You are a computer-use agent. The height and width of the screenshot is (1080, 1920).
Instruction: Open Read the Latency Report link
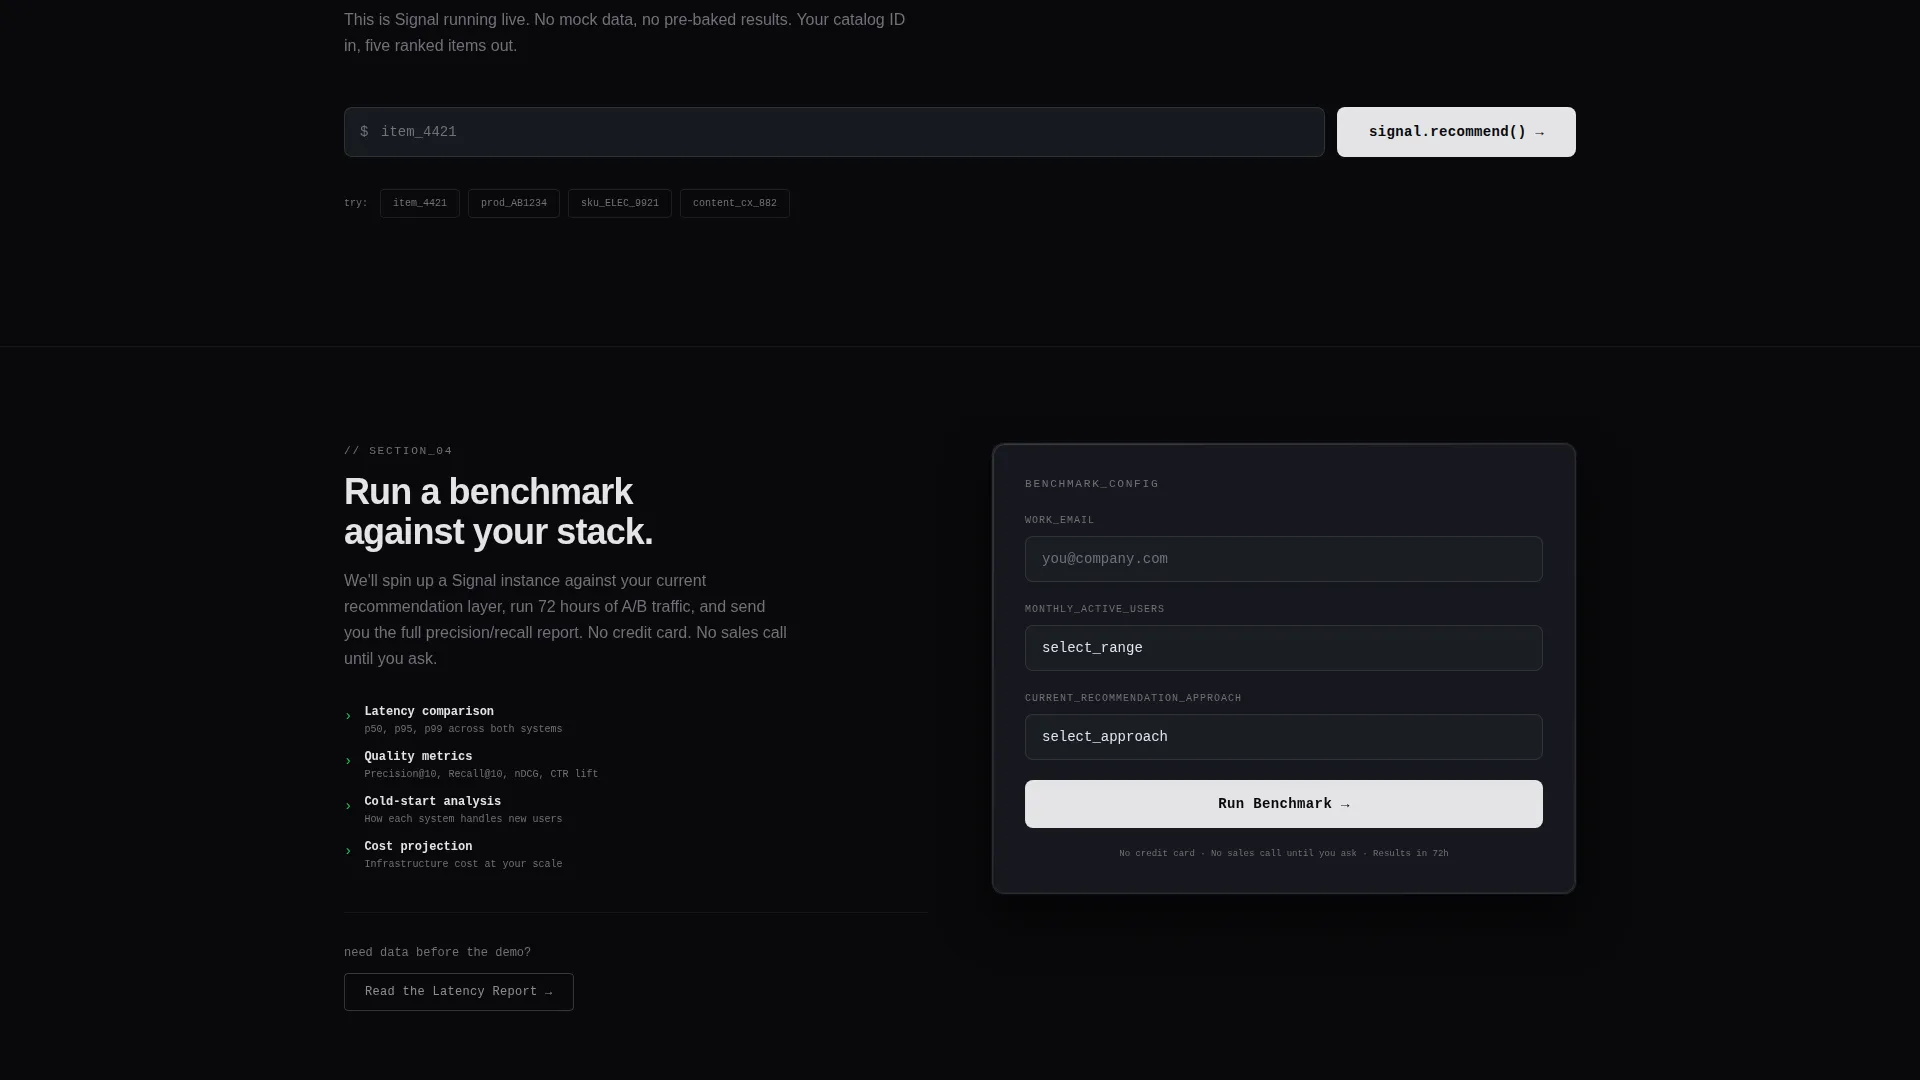pos(459,992)
